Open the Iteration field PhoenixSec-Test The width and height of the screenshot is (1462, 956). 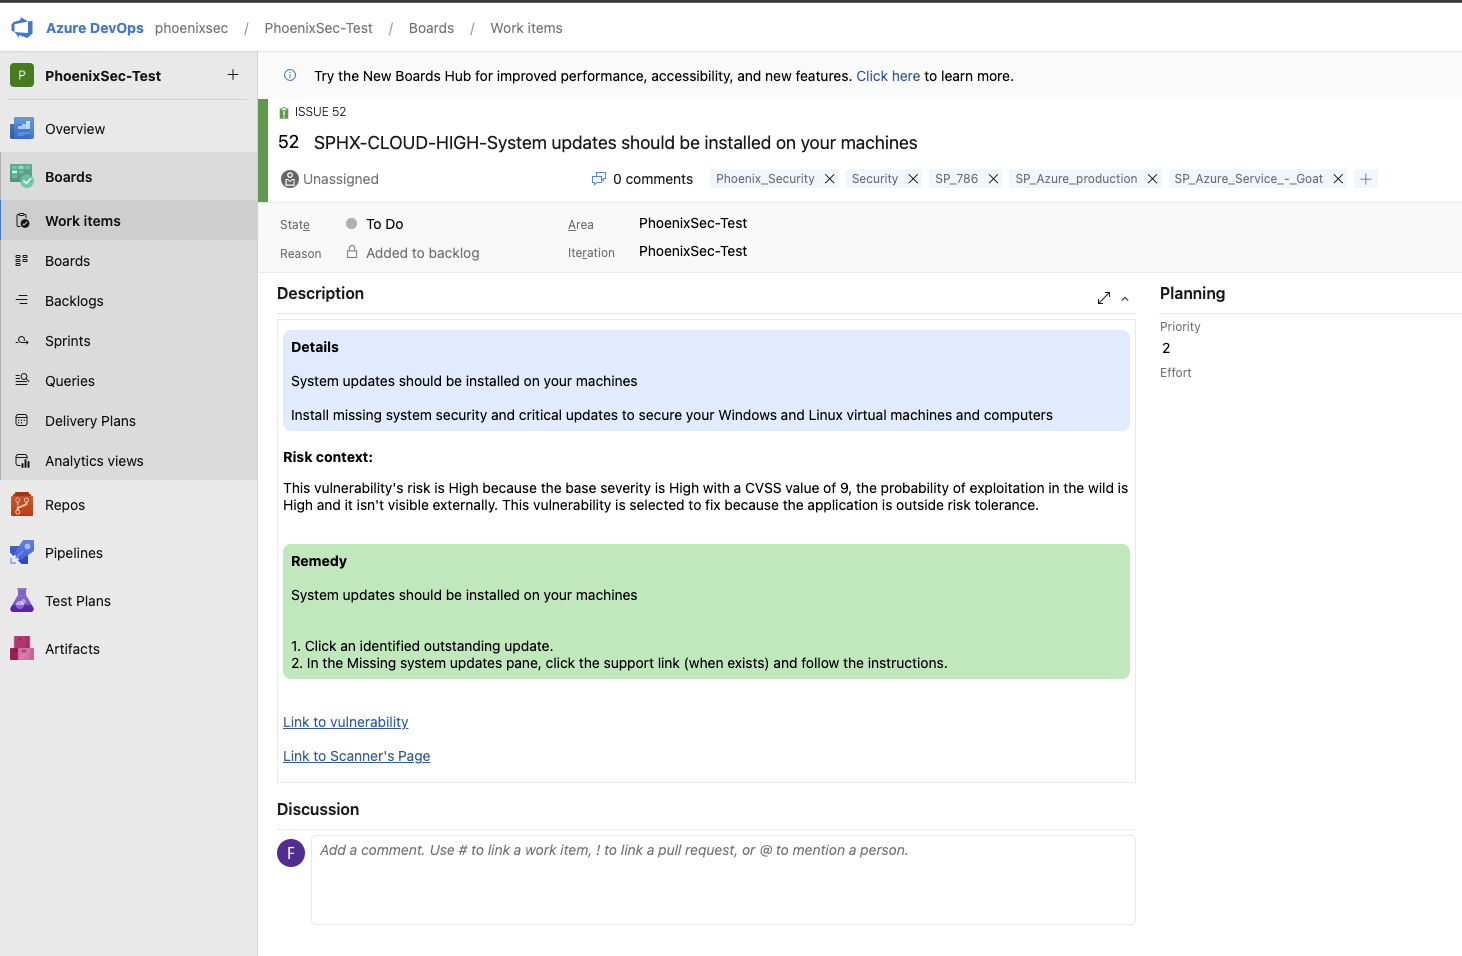point(693,251)
